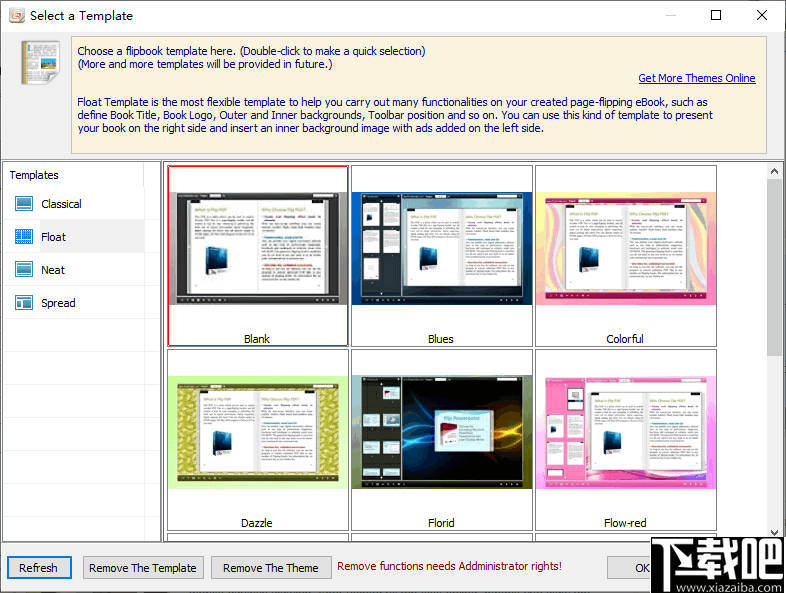The image size is (786, 593).
Task: Click the flipbook document icon in the header
Action: pyautogui.click(x=40, y=63)
